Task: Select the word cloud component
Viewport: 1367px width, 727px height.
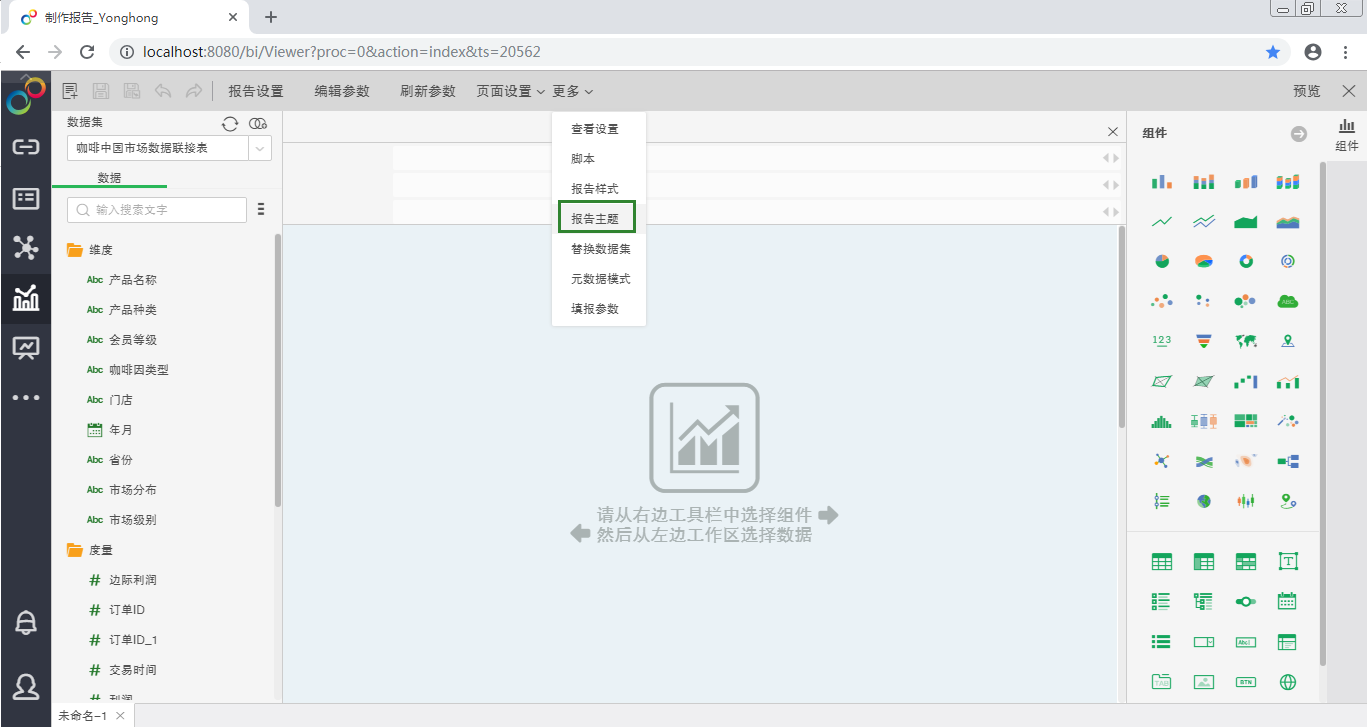Action: pyautogui.click(x=1288, y=301)
